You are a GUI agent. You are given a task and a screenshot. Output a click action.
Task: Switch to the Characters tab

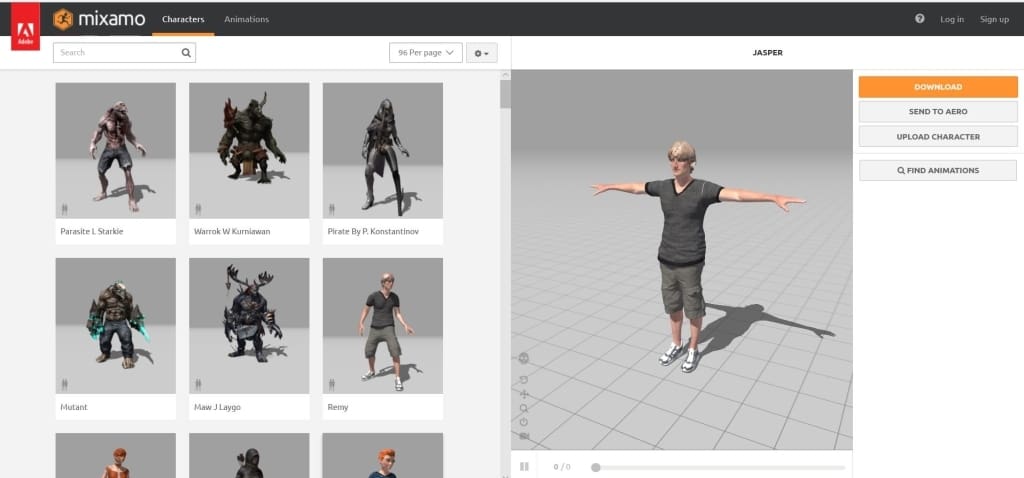[x=183, y=19]
